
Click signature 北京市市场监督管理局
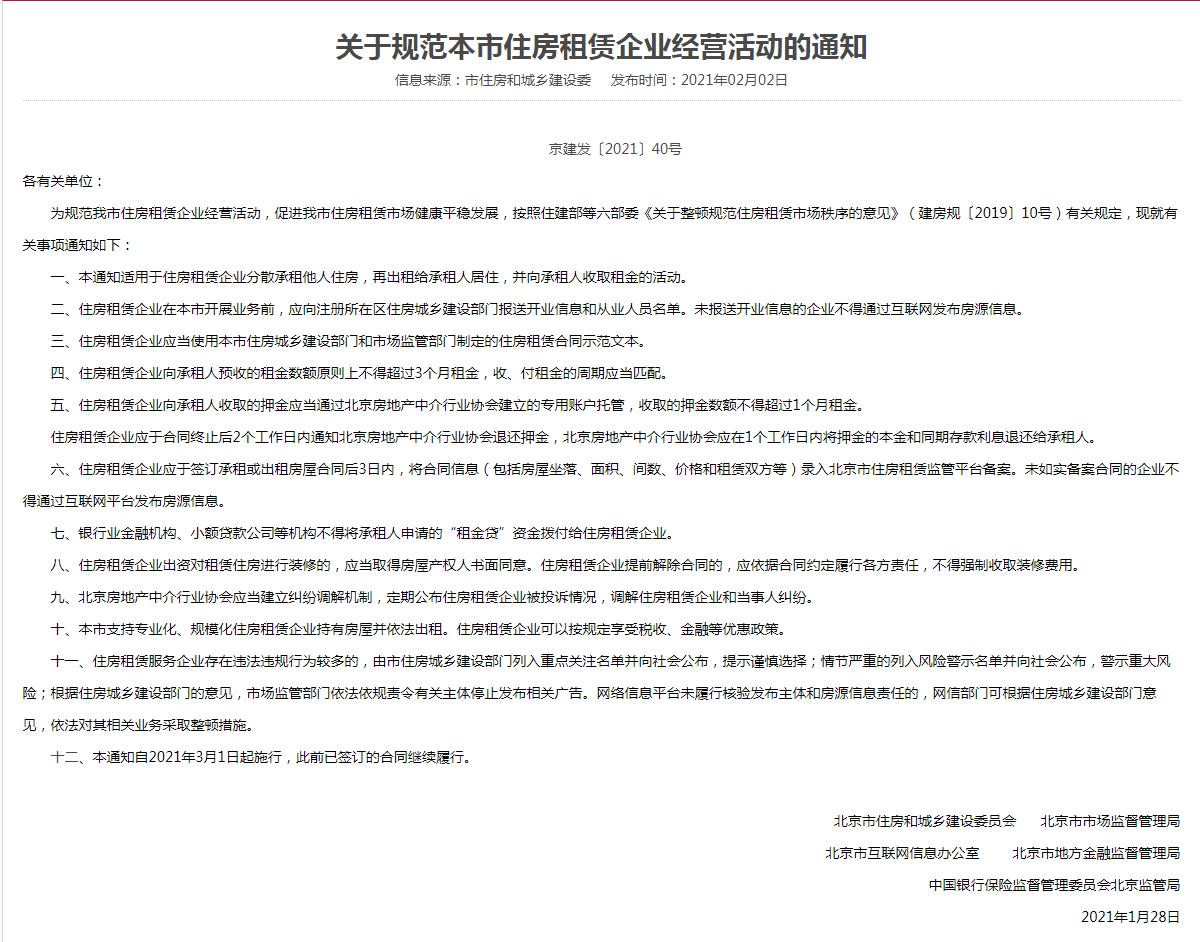coord(1110,821)
